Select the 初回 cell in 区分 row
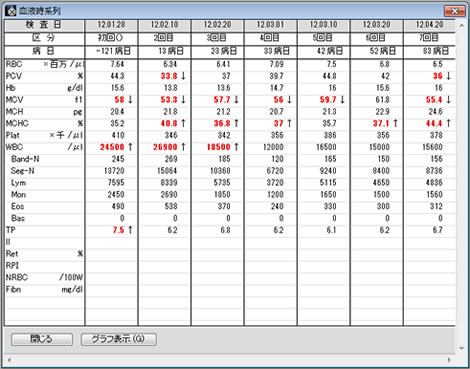 click(x=111, y=38)
